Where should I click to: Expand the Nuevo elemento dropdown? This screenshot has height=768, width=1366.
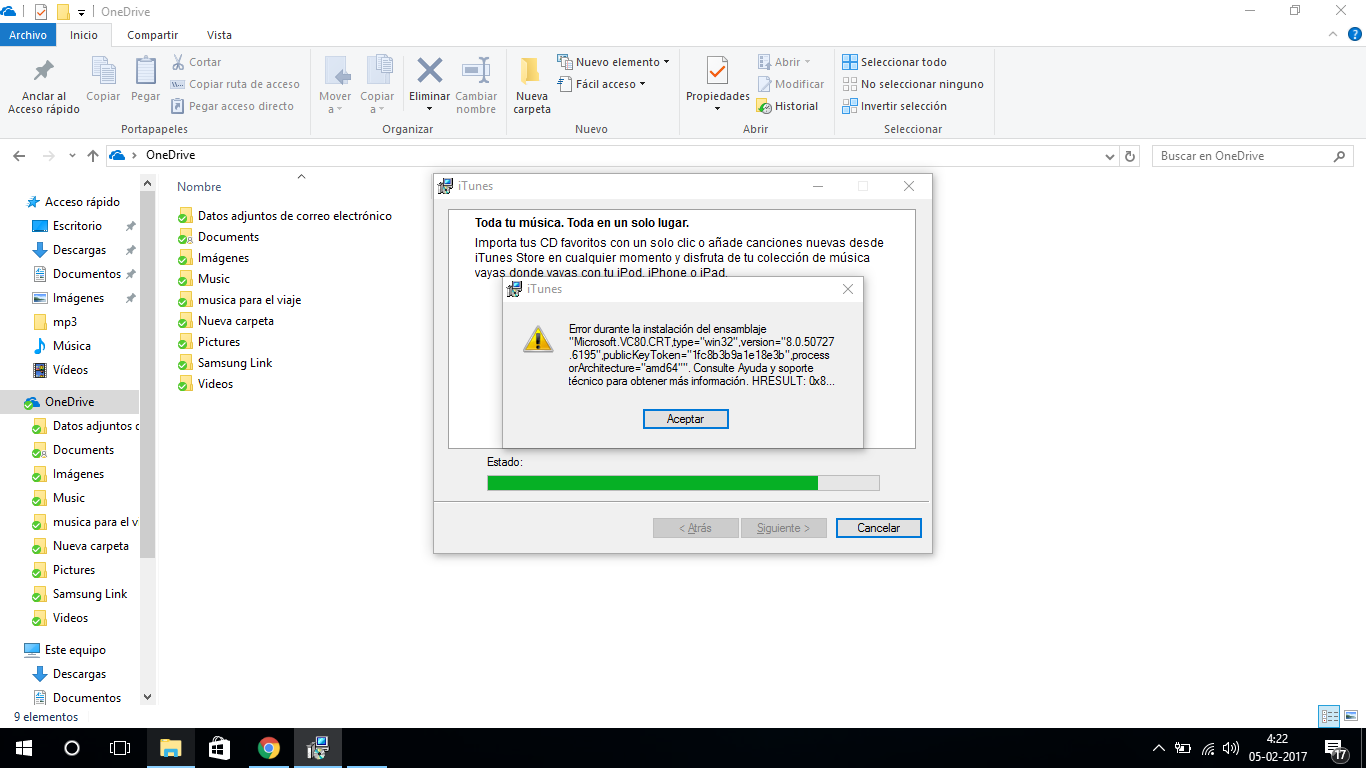click(613, 62)
